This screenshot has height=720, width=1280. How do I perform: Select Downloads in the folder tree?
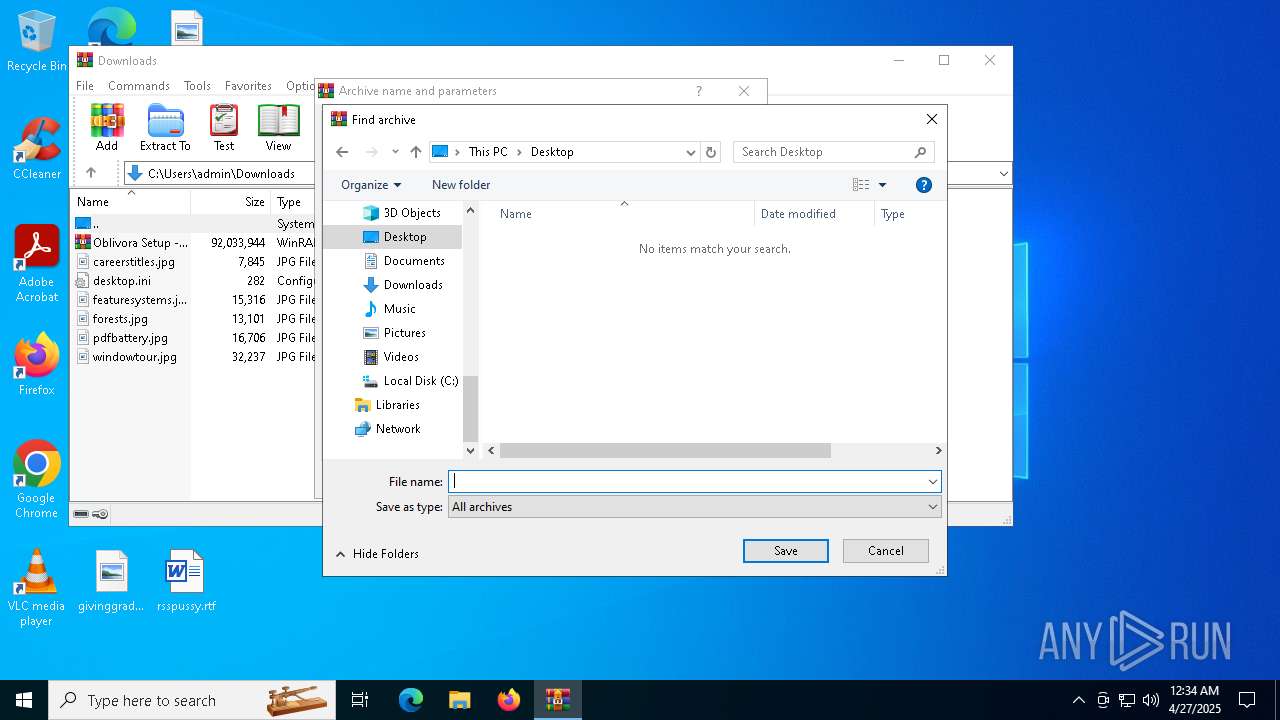403,285
